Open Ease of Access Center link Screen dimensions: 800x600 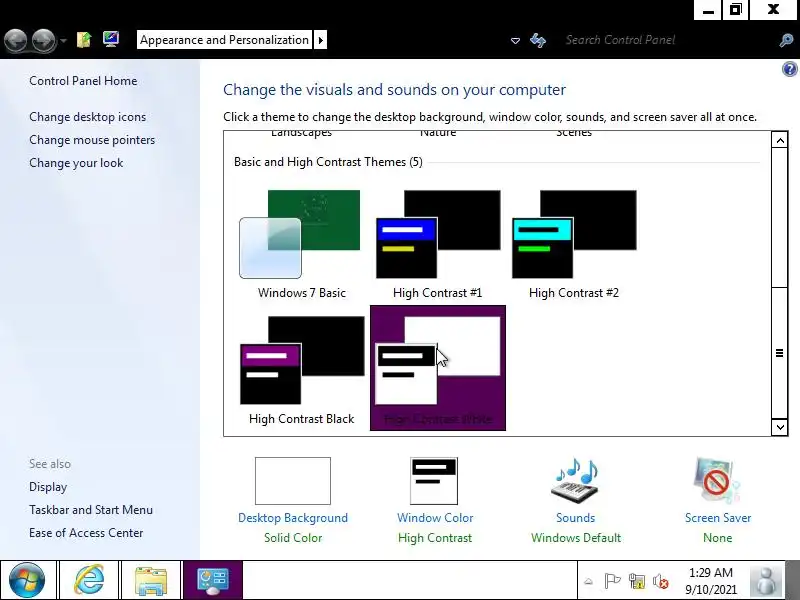pyautogui.click(x=86, y=533)
